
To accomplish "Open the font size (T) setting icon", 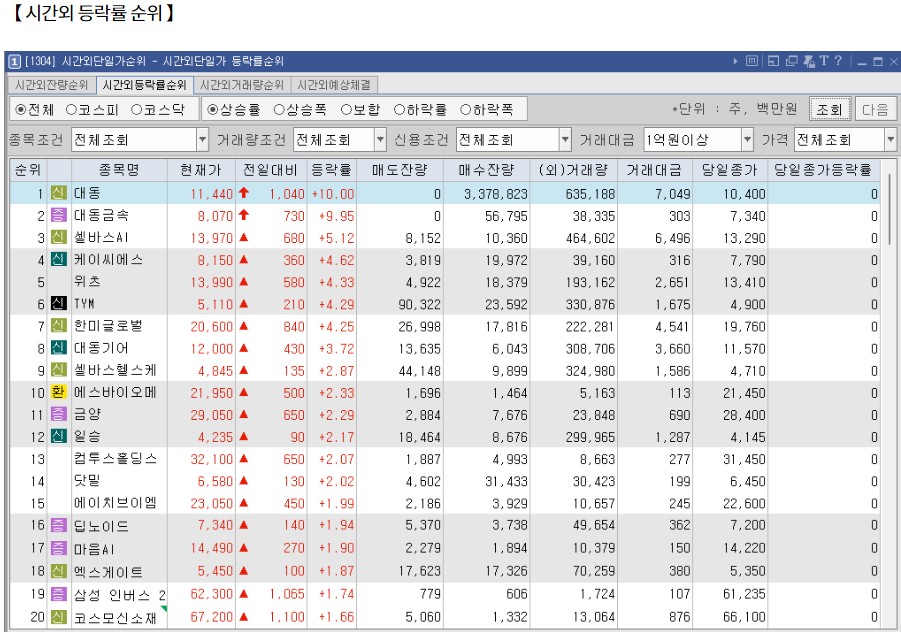I will pos(824,62).
